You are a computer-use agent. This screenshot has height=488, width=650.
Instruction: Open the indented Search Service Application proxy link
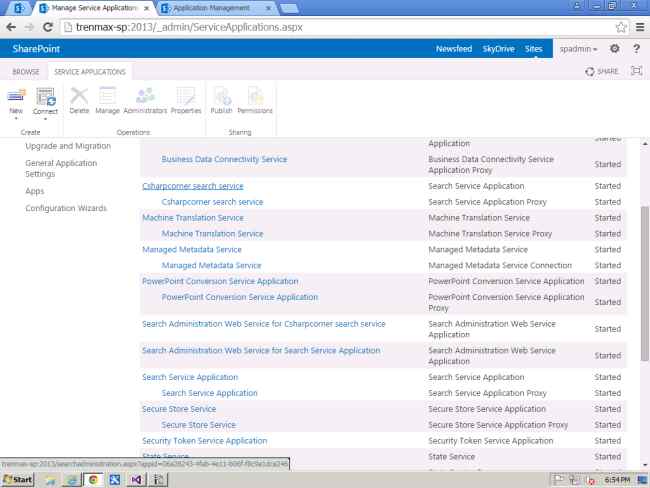click(x=209, y=393)
